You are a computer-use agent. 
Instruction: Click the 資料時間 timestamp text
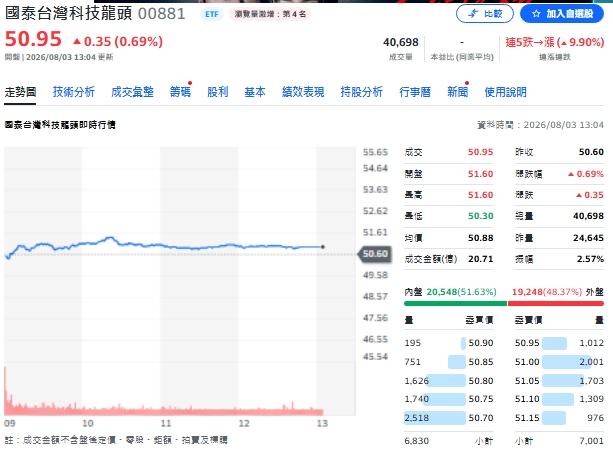(x=540, y=125)
